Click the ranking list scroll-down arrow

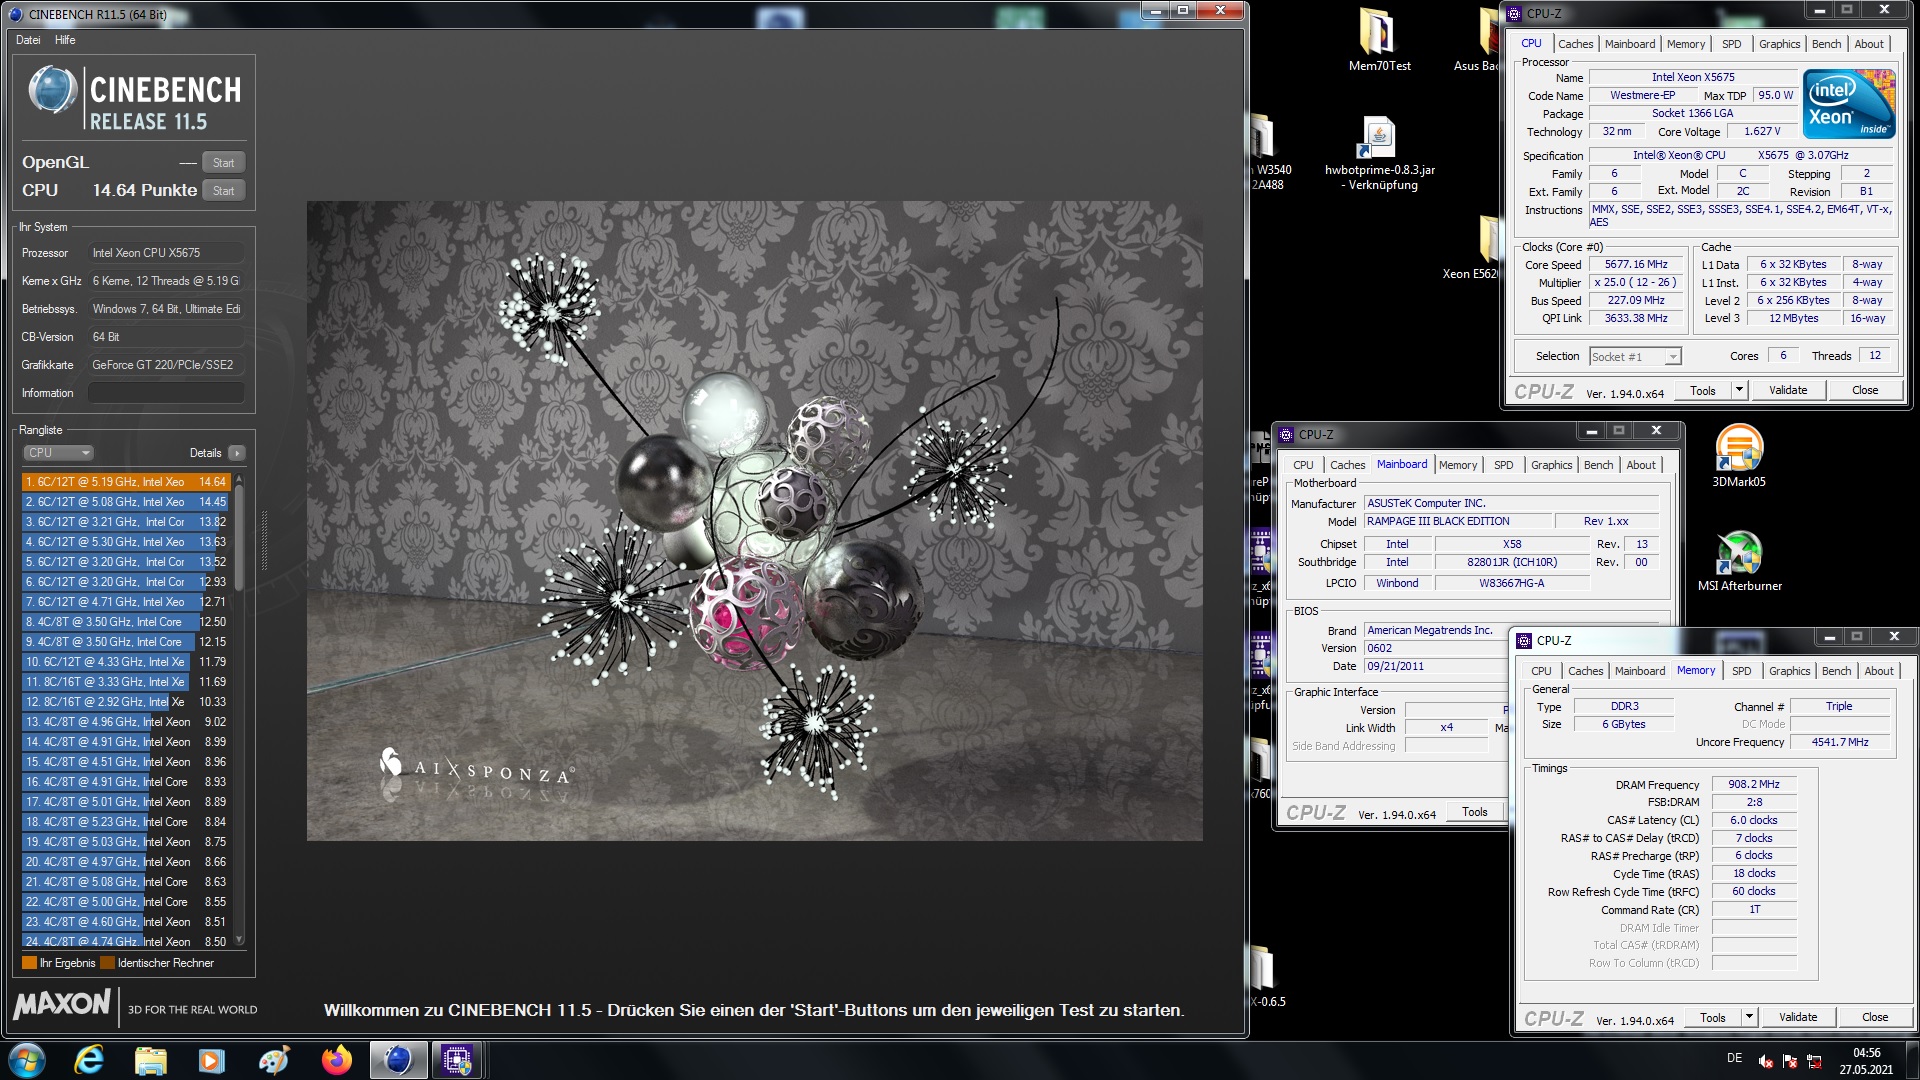[239, 940]
